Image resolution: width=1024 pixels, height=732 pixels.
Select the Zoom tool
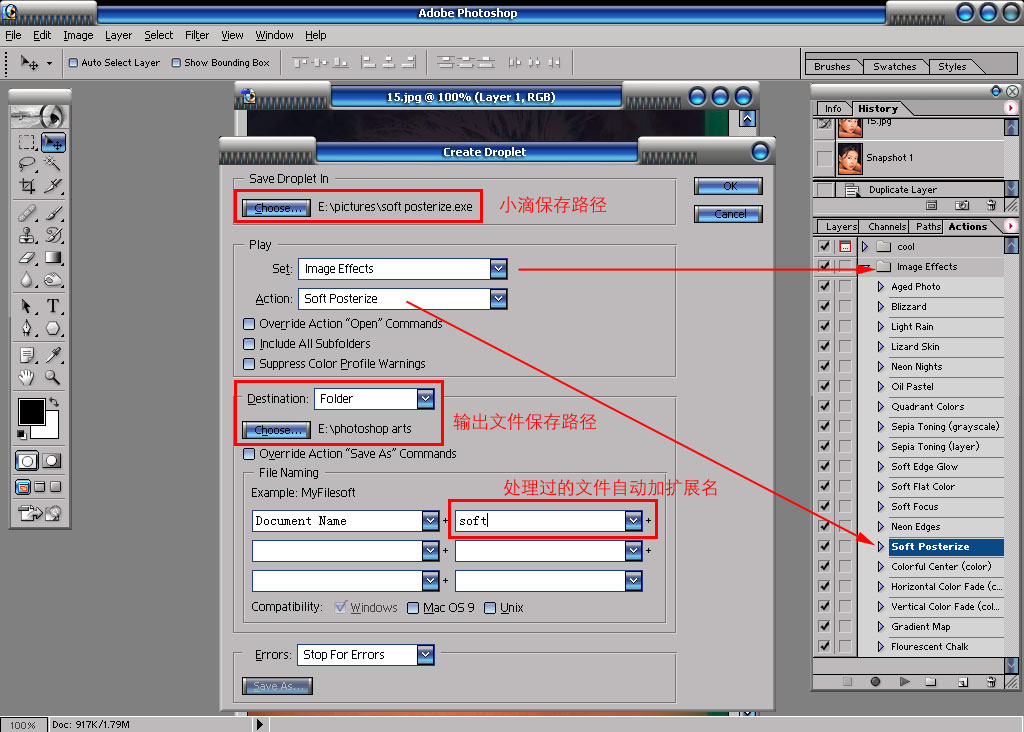[x=53, y=377]
